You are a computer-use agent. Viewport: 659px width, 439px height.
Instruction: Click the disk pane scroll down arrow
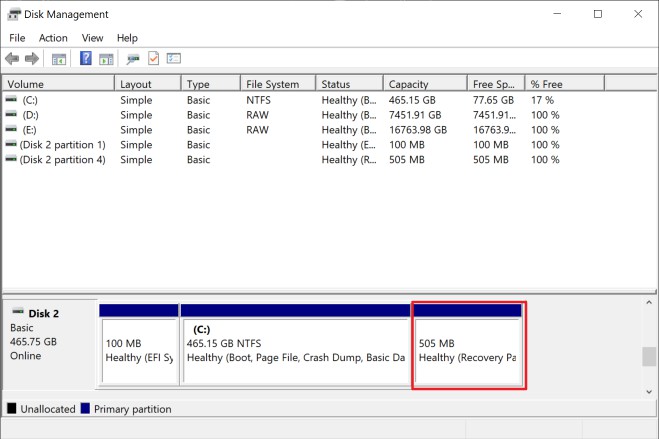pyautogui.click(x=649, y=392)
